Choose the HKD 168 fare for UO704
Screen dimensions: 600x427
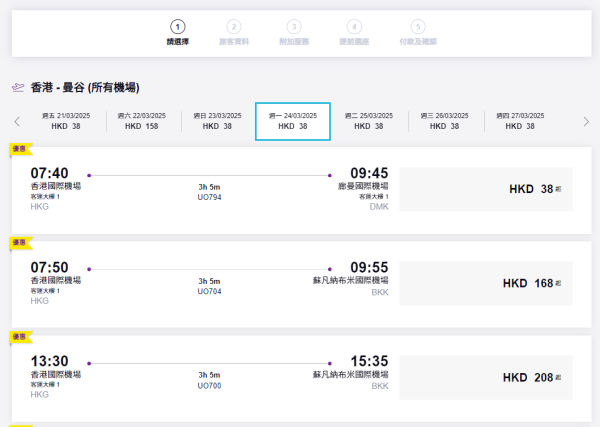486,283
